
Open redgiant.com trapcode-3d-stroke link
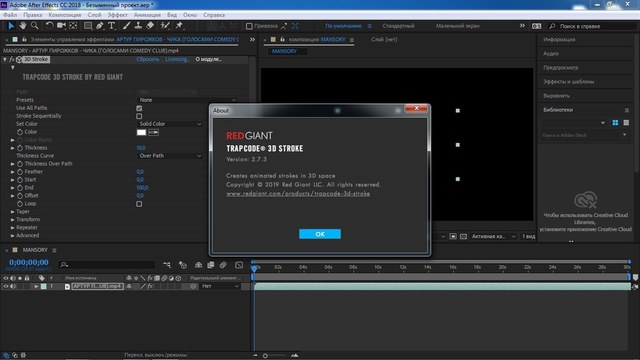point(298,193)
